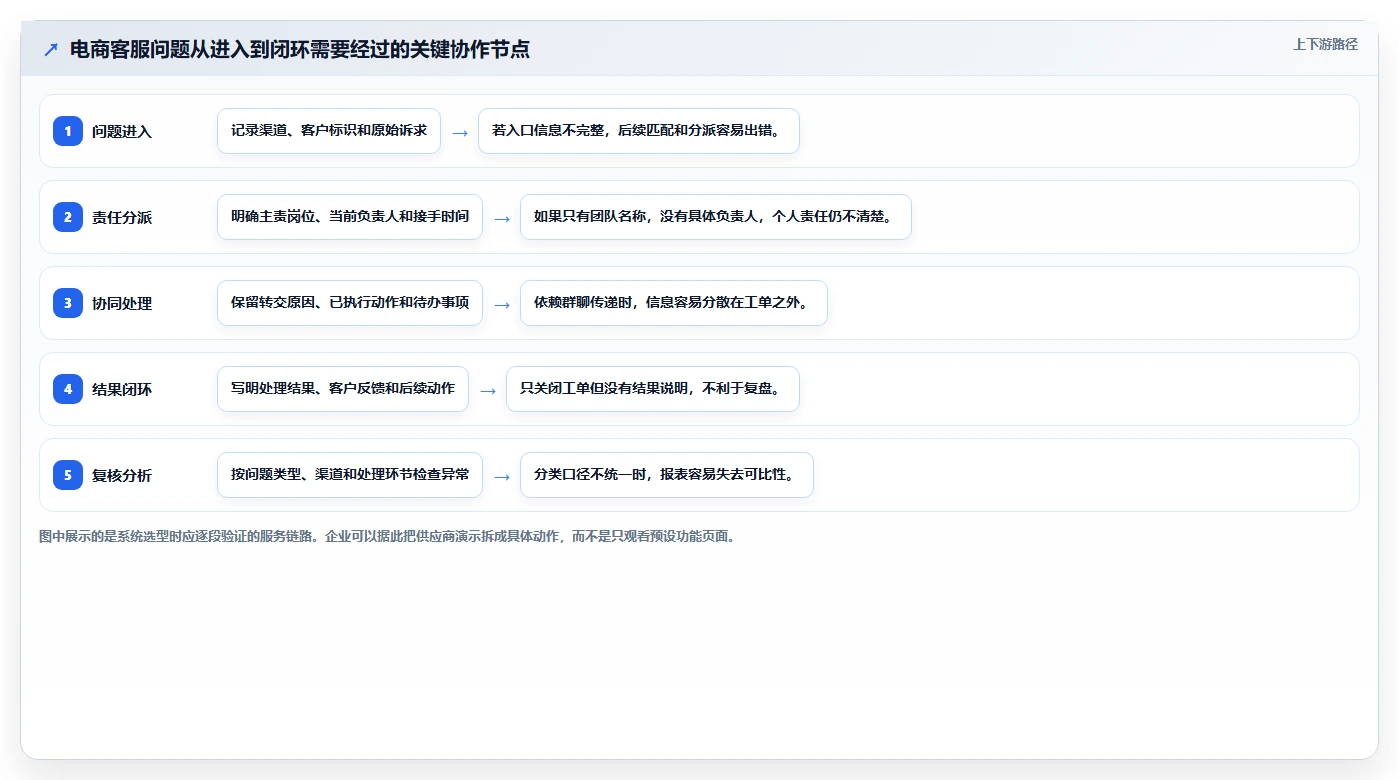Viewport: 1399px width, 780px height.
Task: Click the box 保留转交原因、已执行动作和待办事项
Action: (x=350, y=303)
